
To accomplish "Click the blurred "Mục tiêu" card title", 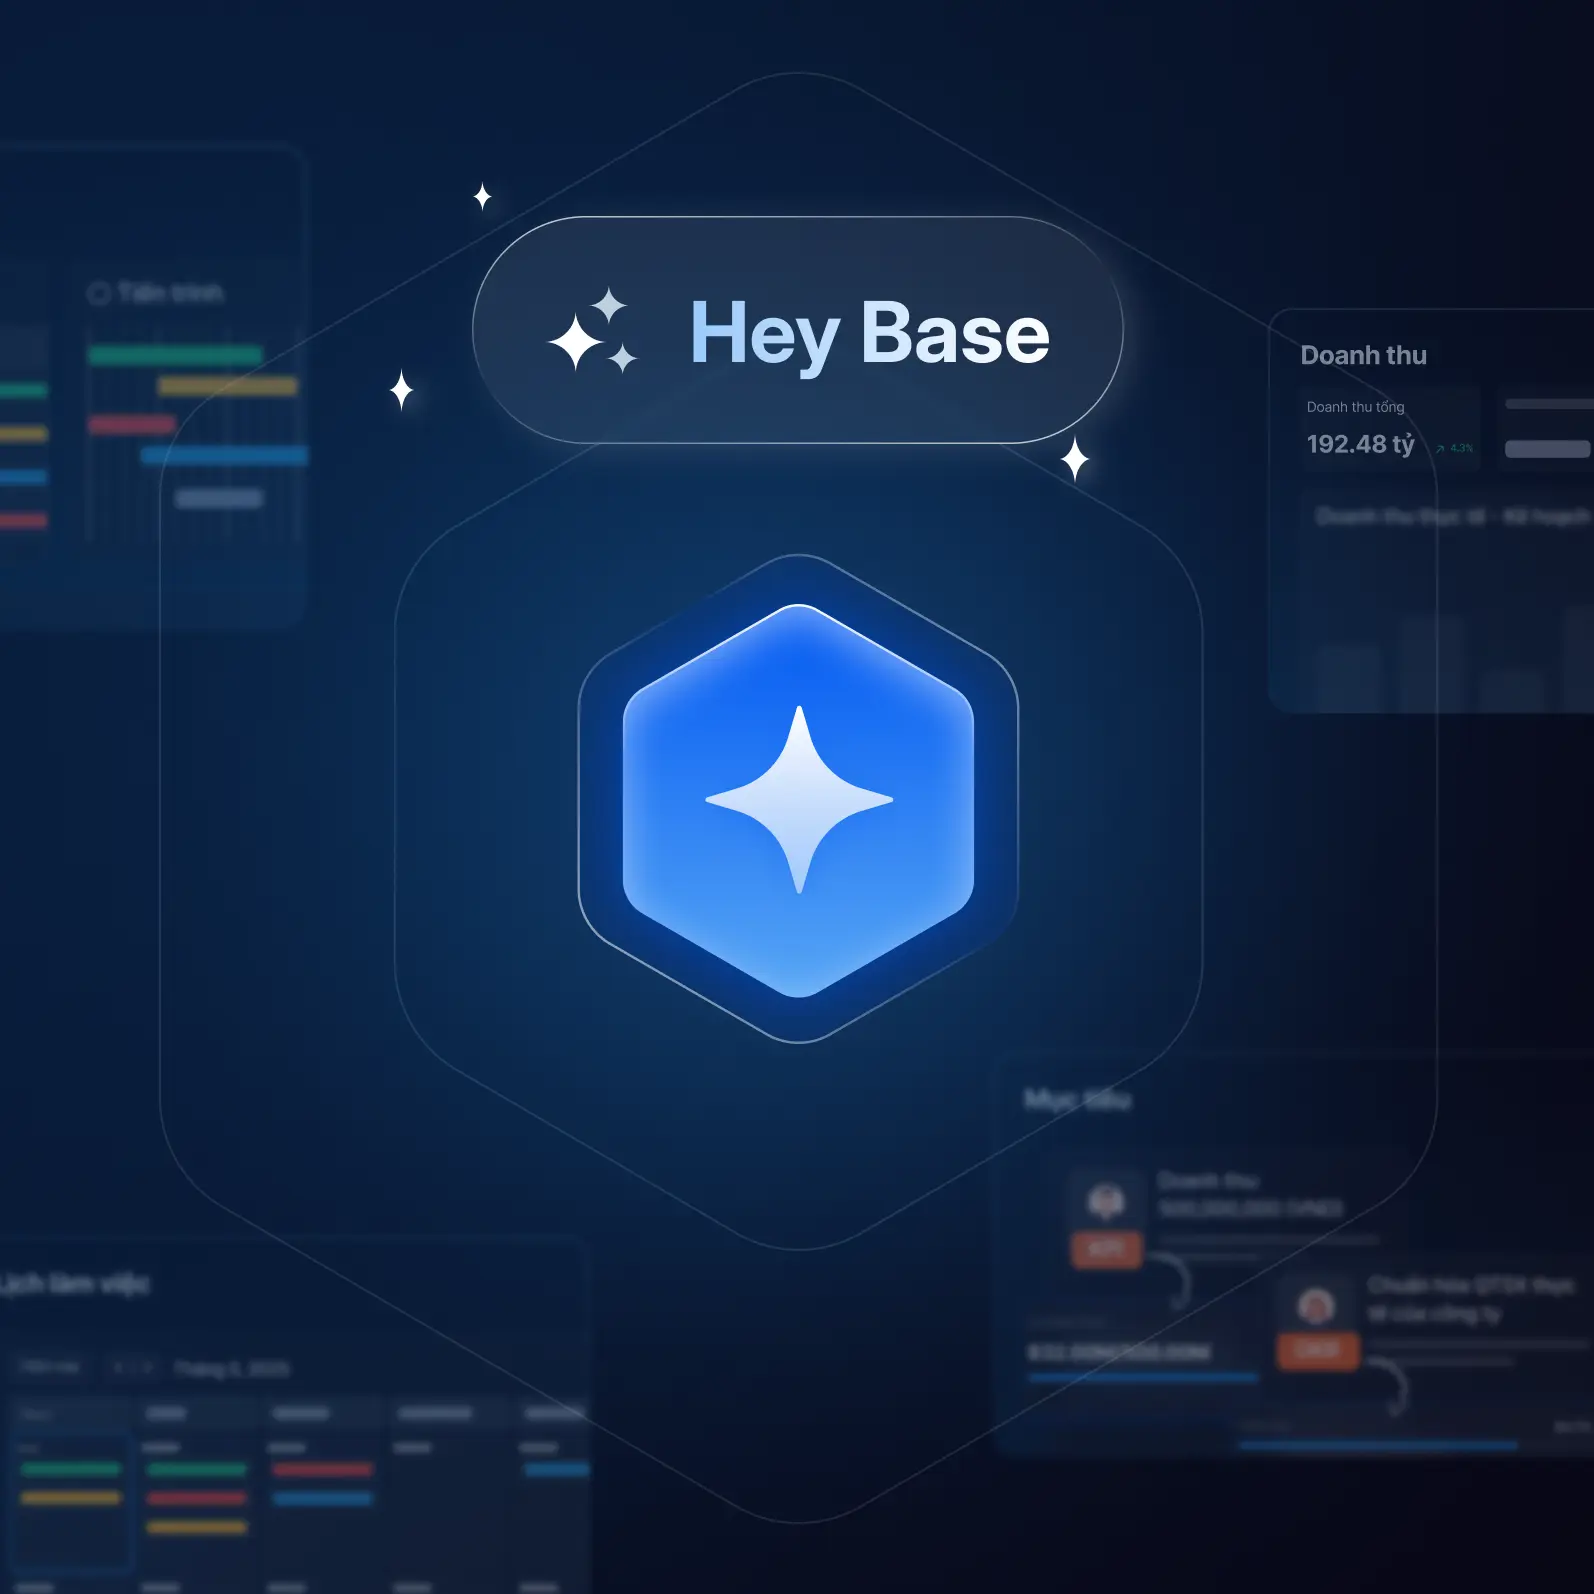I will [x=1077, y=1099].
